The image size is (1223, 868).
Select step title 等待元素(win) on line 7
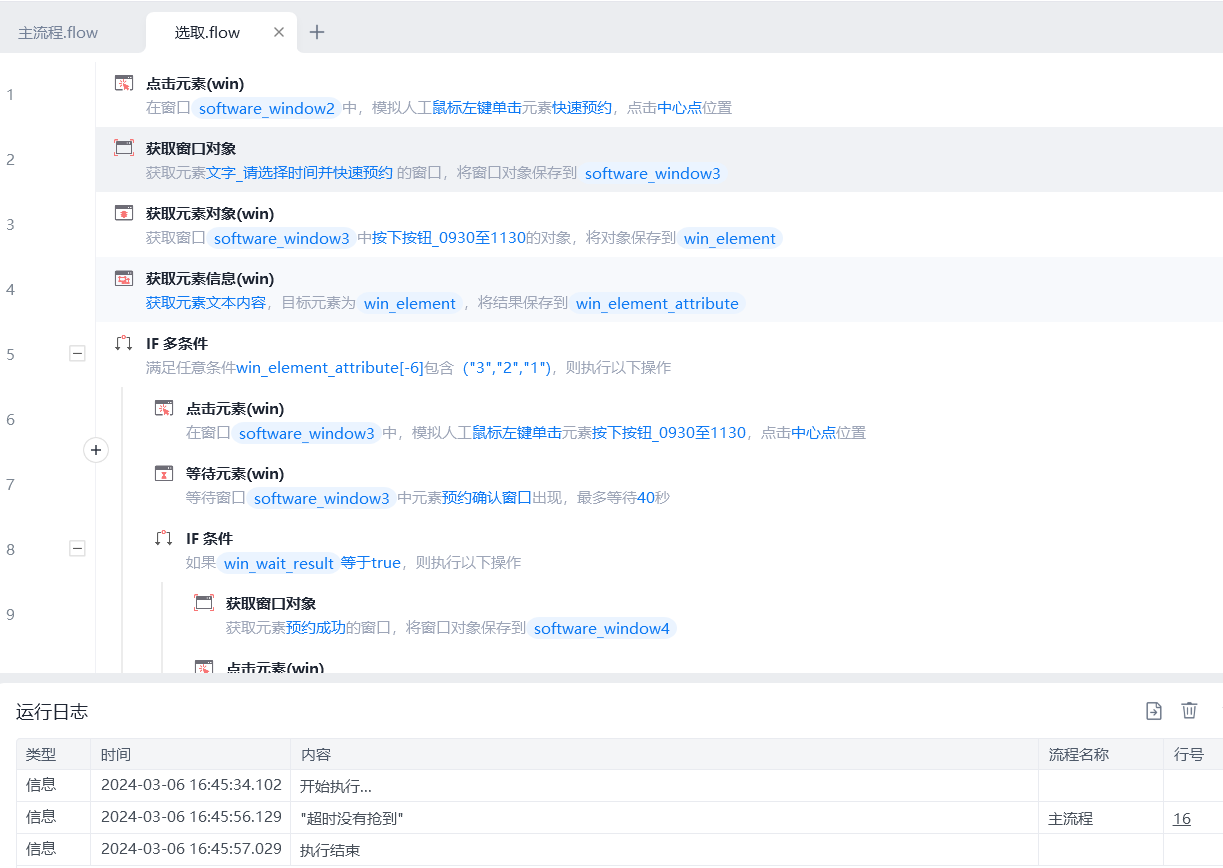235,473
